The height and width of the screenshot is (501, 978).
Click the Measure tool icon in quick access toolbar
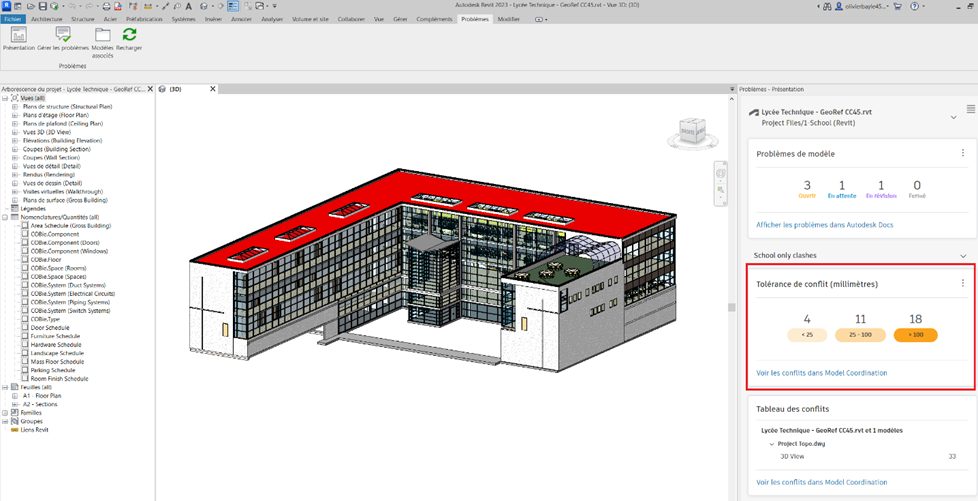tap(148, 6)
